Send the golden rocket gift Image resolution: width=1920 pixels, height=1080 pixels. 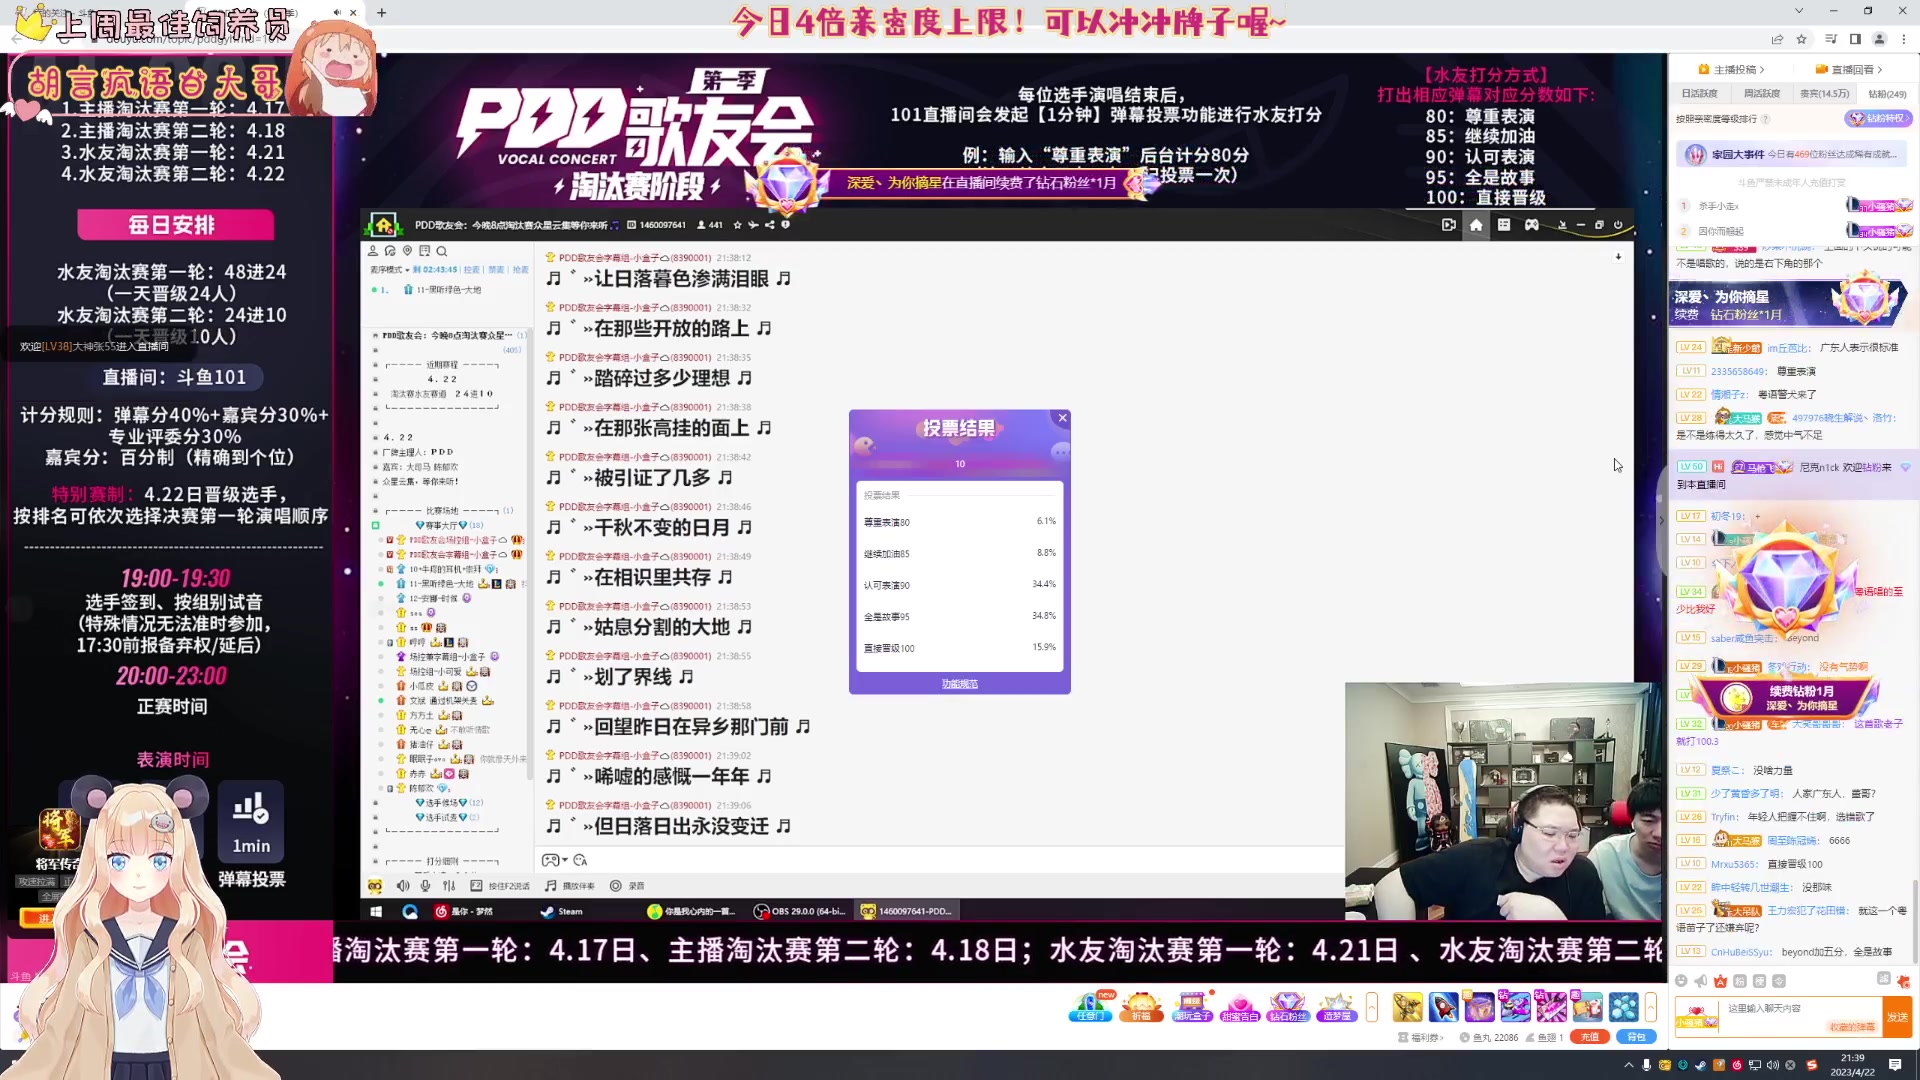coord(1407,1007)
